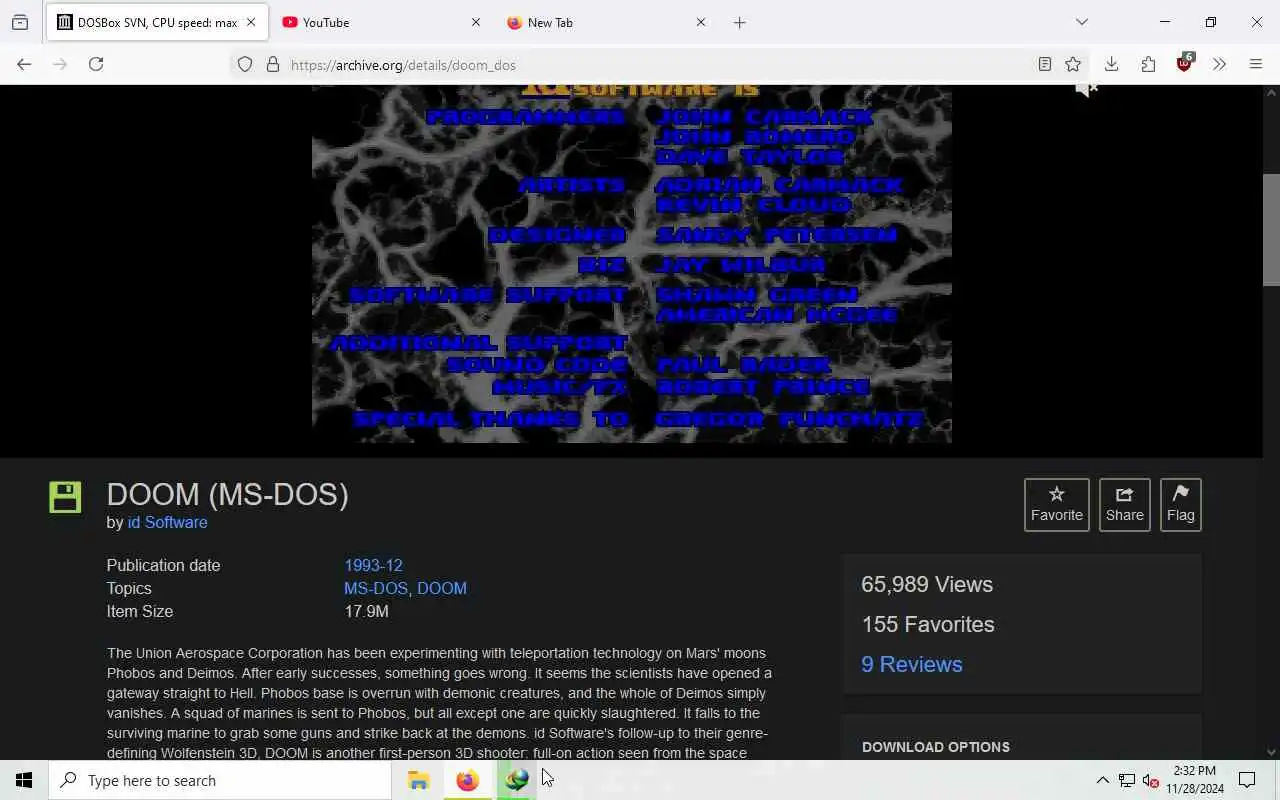
Task: Share this DOOM item
Action: [x=1124, y=504]
